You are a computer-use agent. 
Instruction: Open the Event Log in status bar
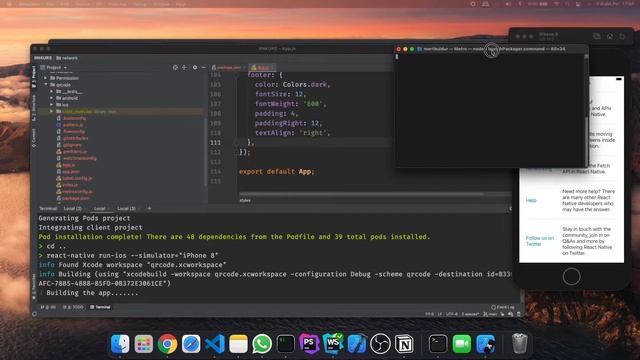click(503, 307)
